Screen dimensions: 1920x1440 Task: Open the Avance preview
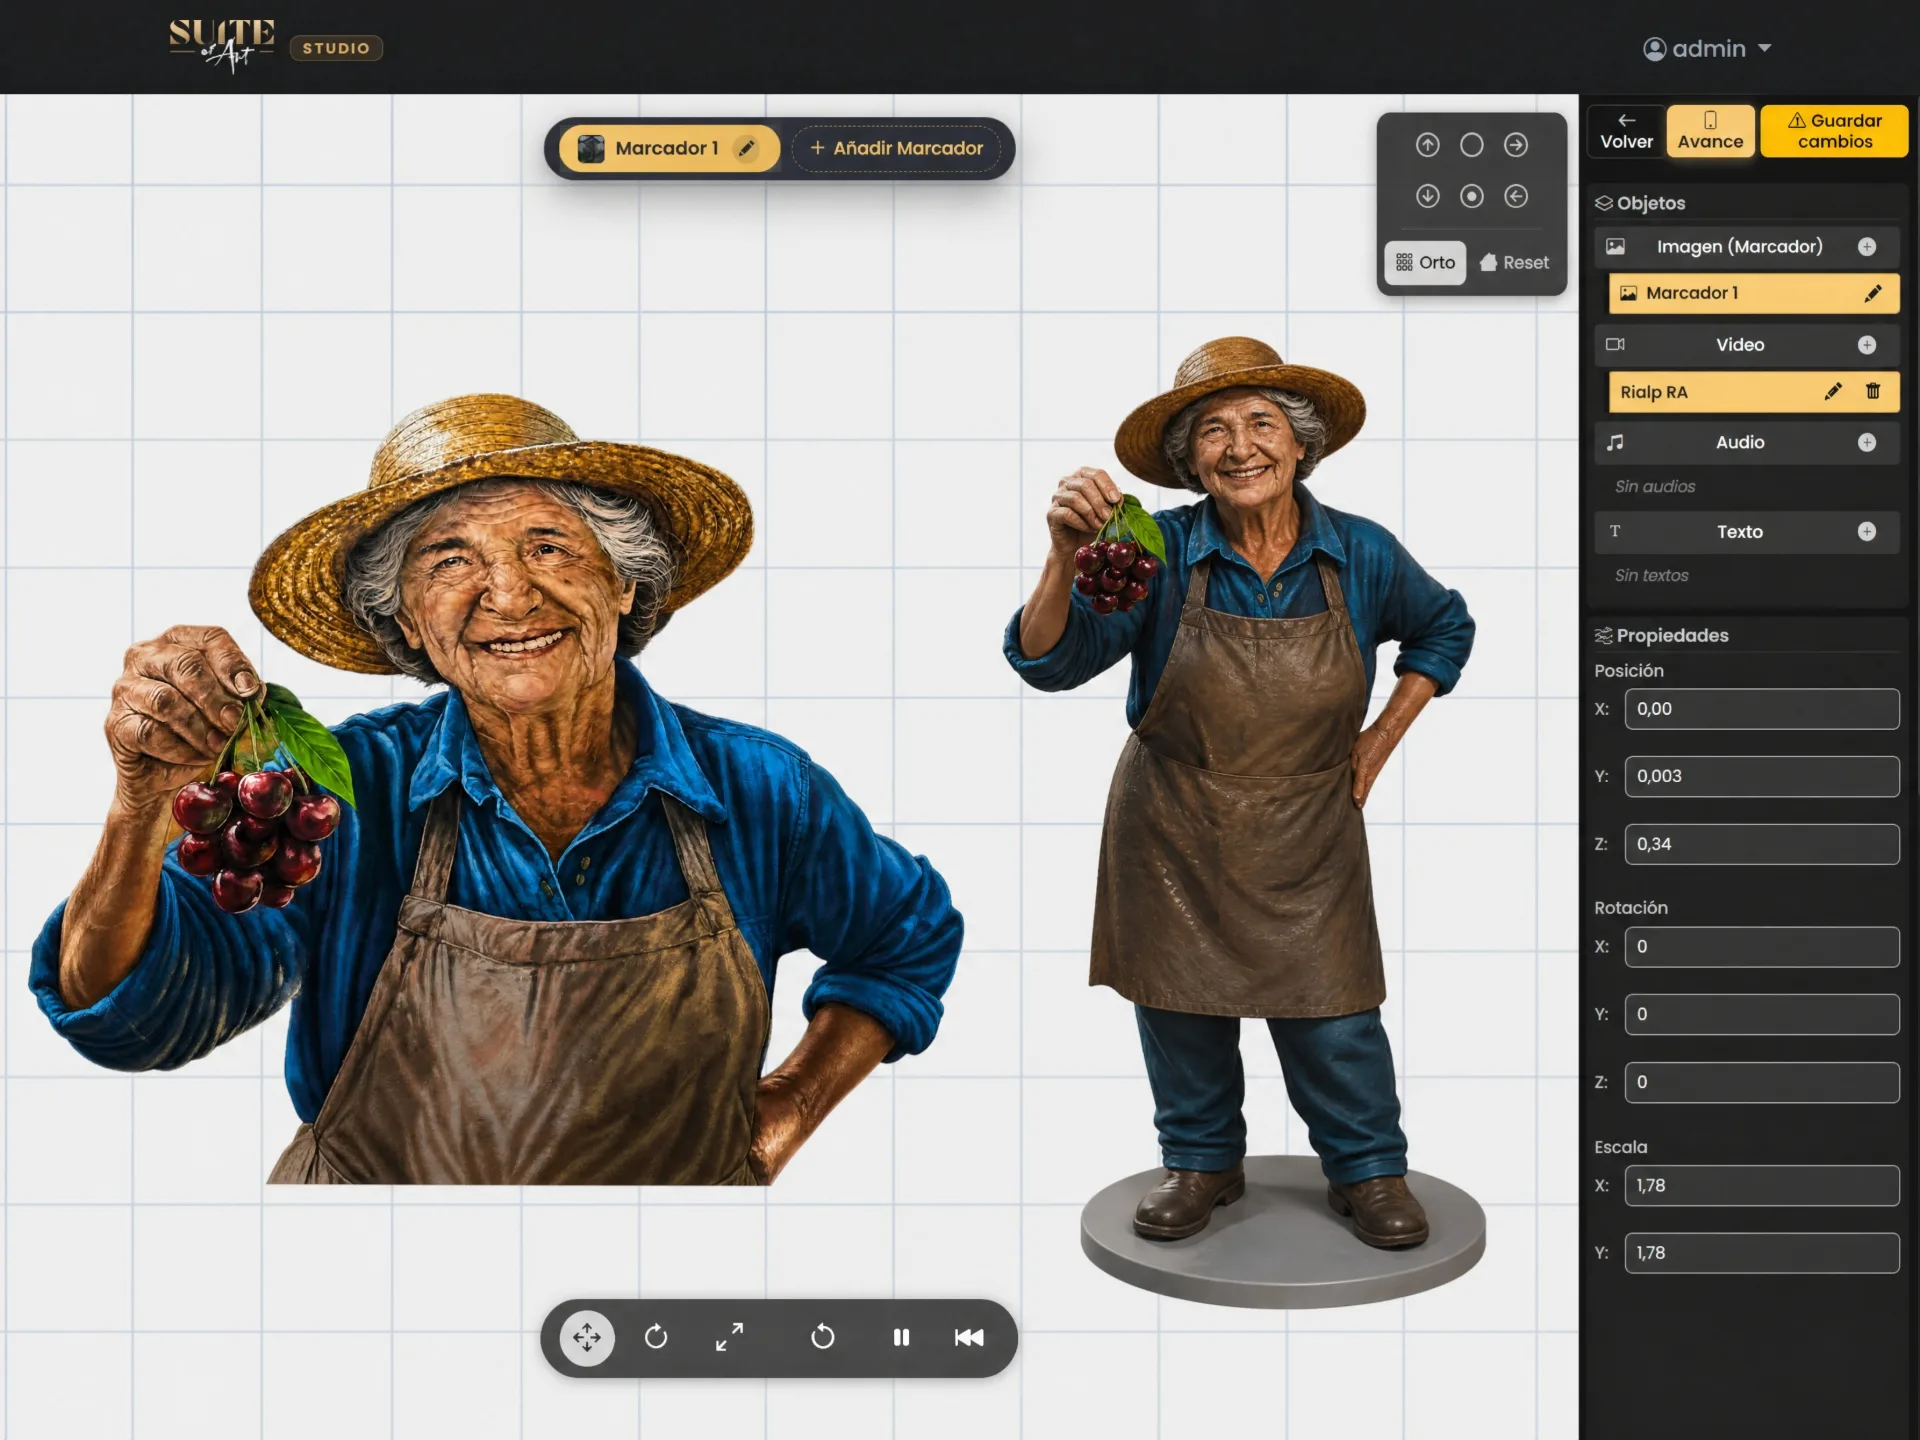coord(1710,131)
